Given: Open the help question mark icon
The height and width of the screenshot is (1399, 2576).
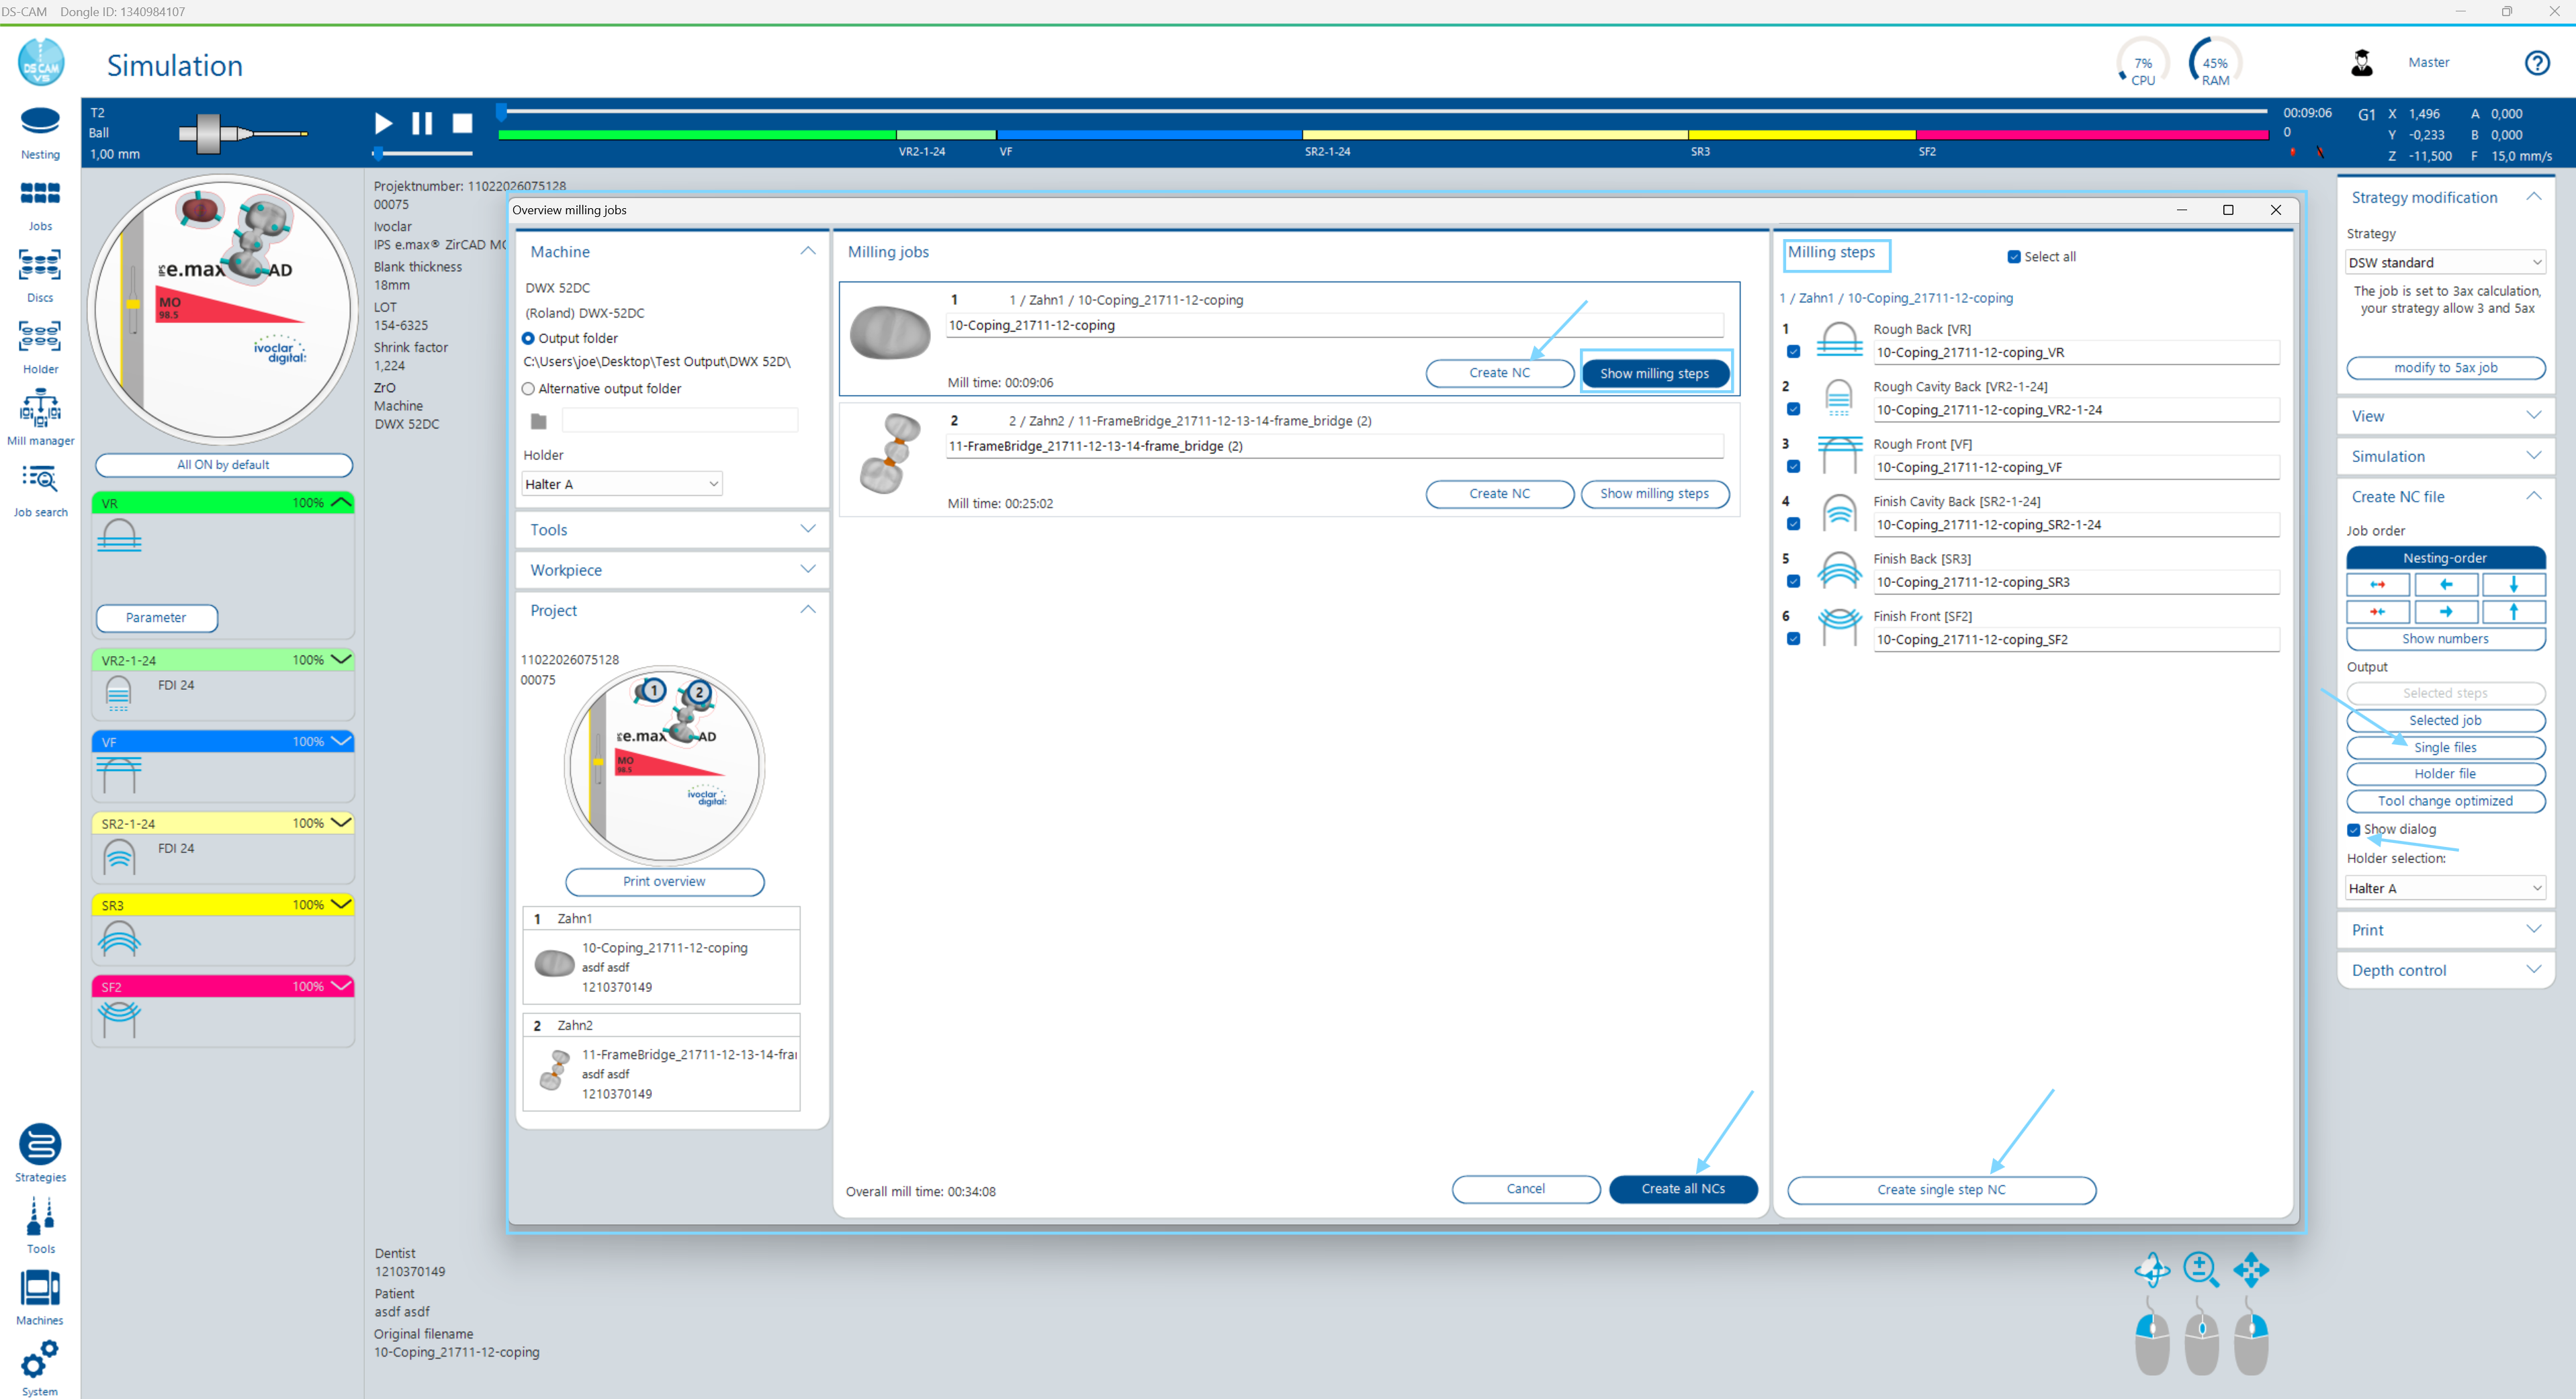Looking at the screenshot, I should coord(2537,62).
